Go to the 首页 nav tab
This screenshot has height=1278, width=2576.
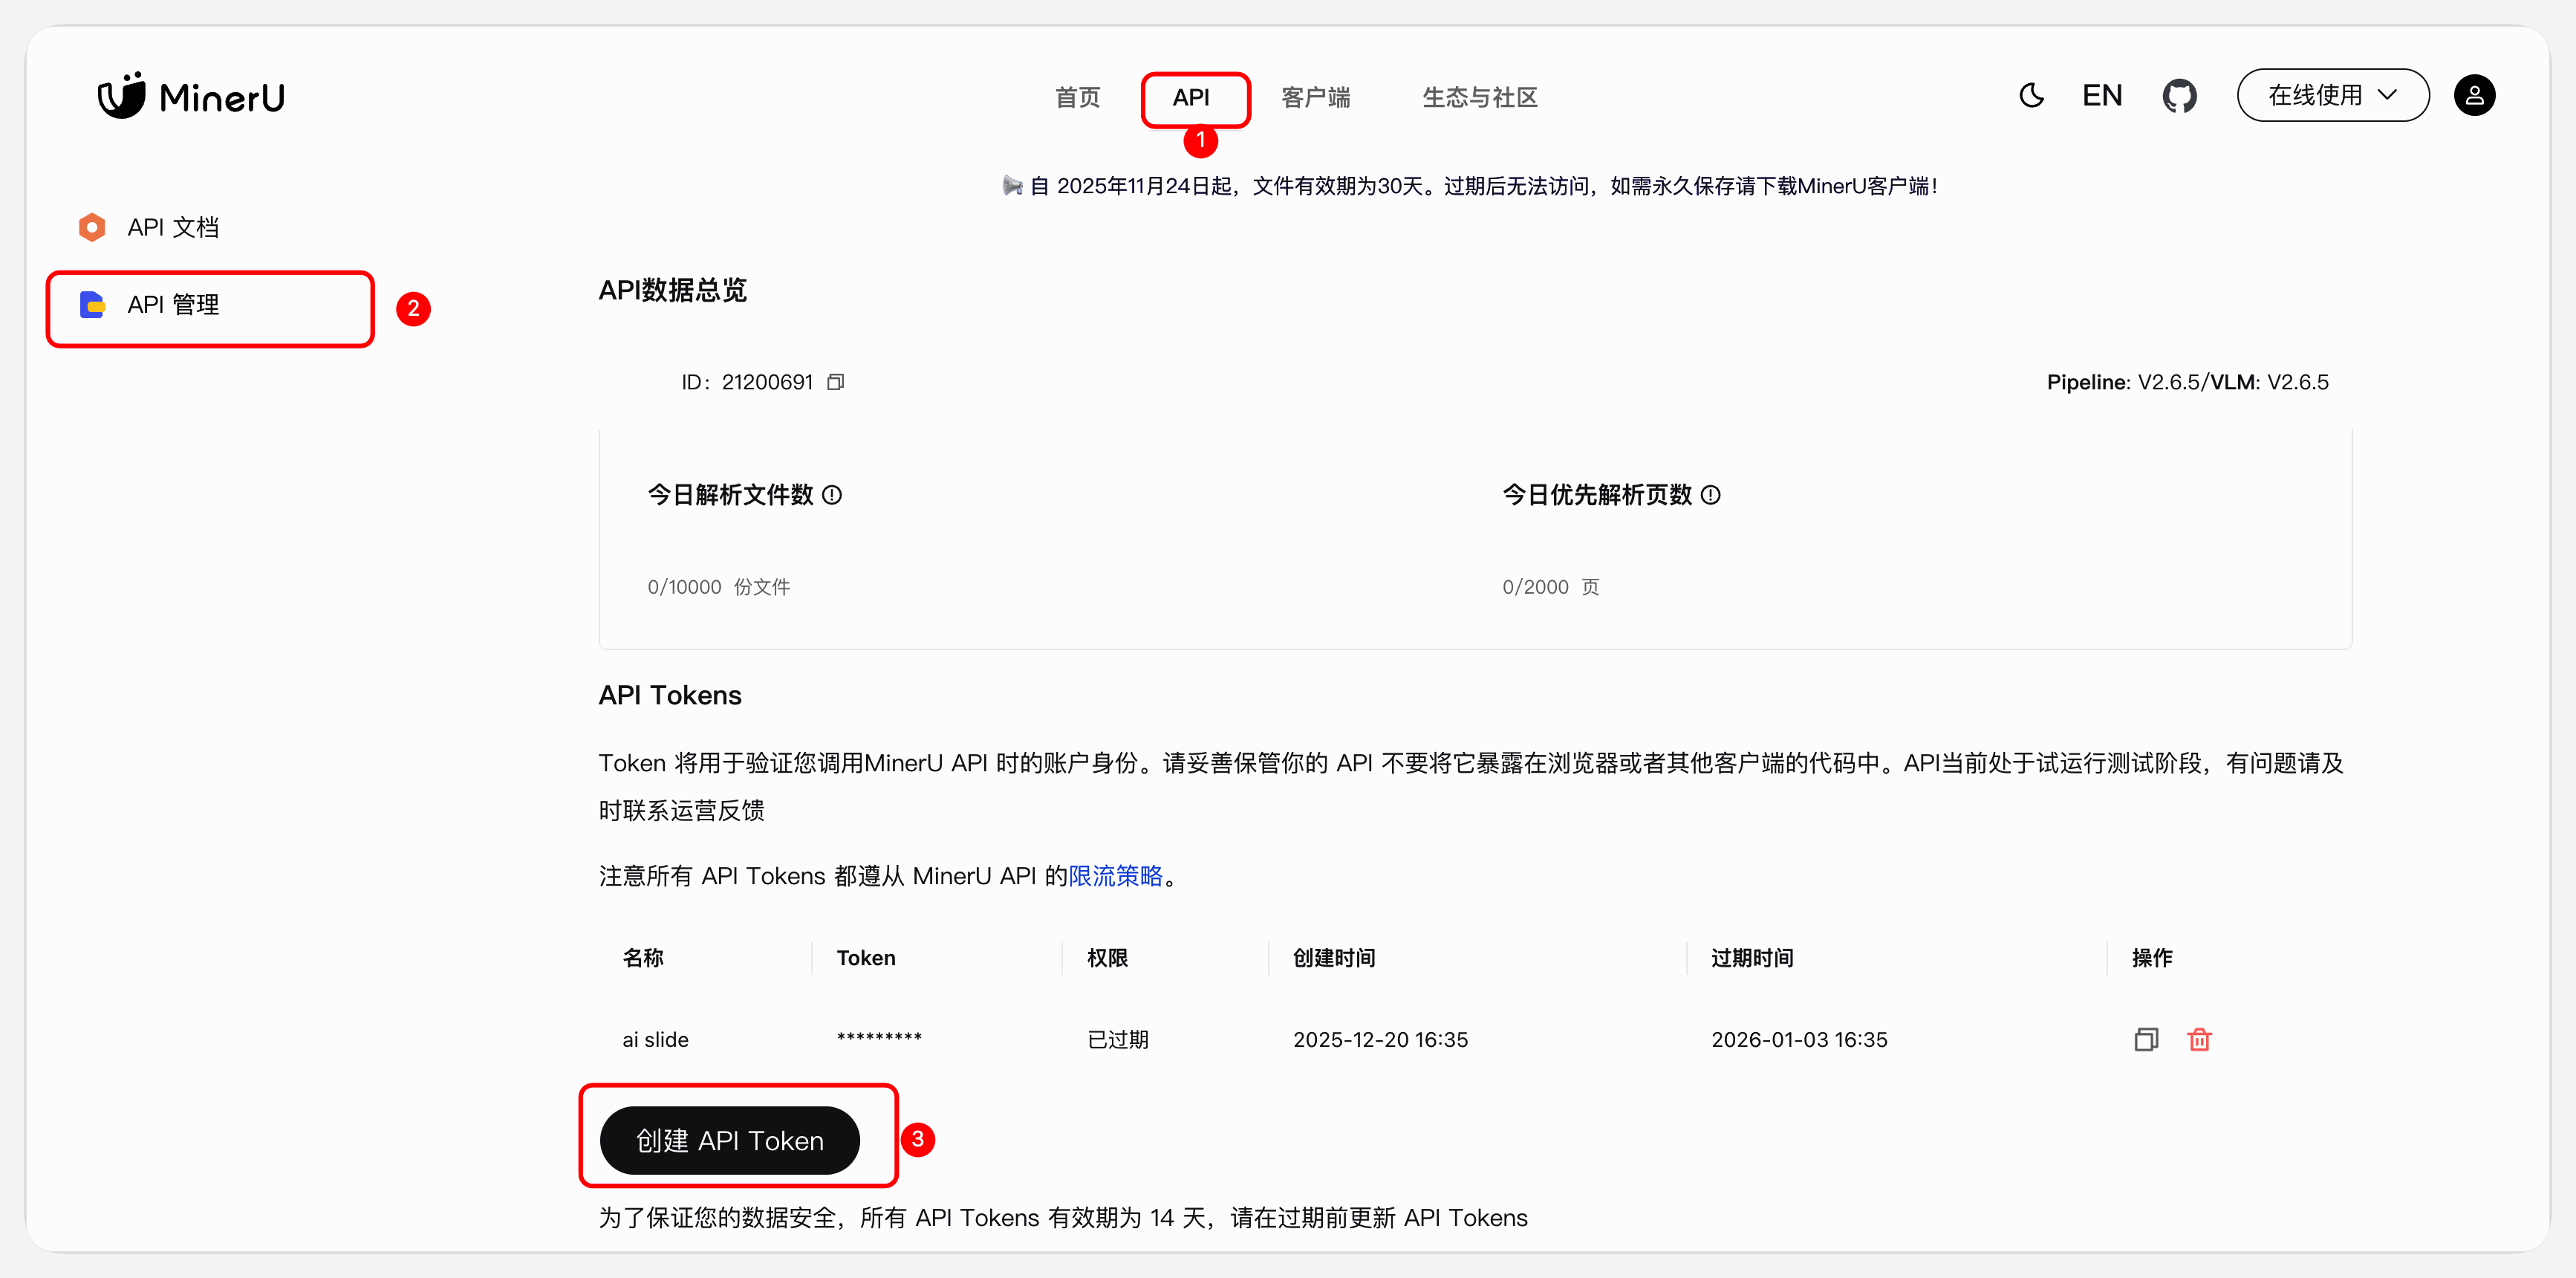tap(1077, 98)
